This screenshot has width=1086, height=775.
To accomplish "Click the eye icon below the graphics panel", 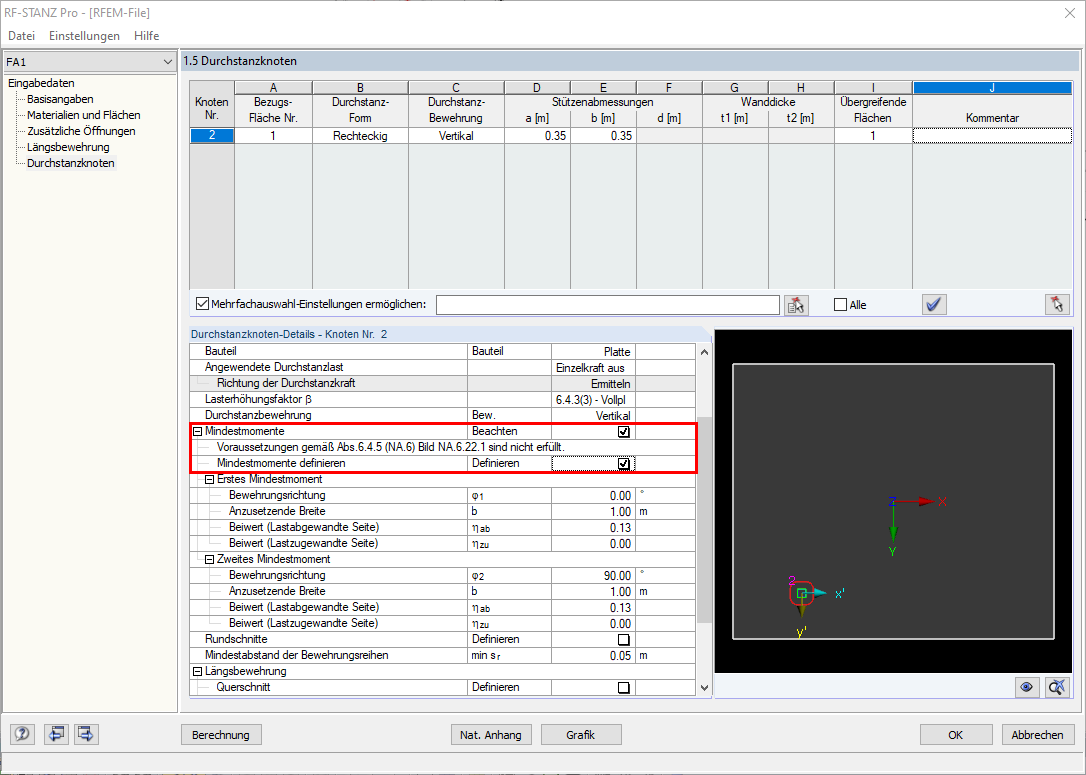I will pyautogui.click(x=1026, y=687).
